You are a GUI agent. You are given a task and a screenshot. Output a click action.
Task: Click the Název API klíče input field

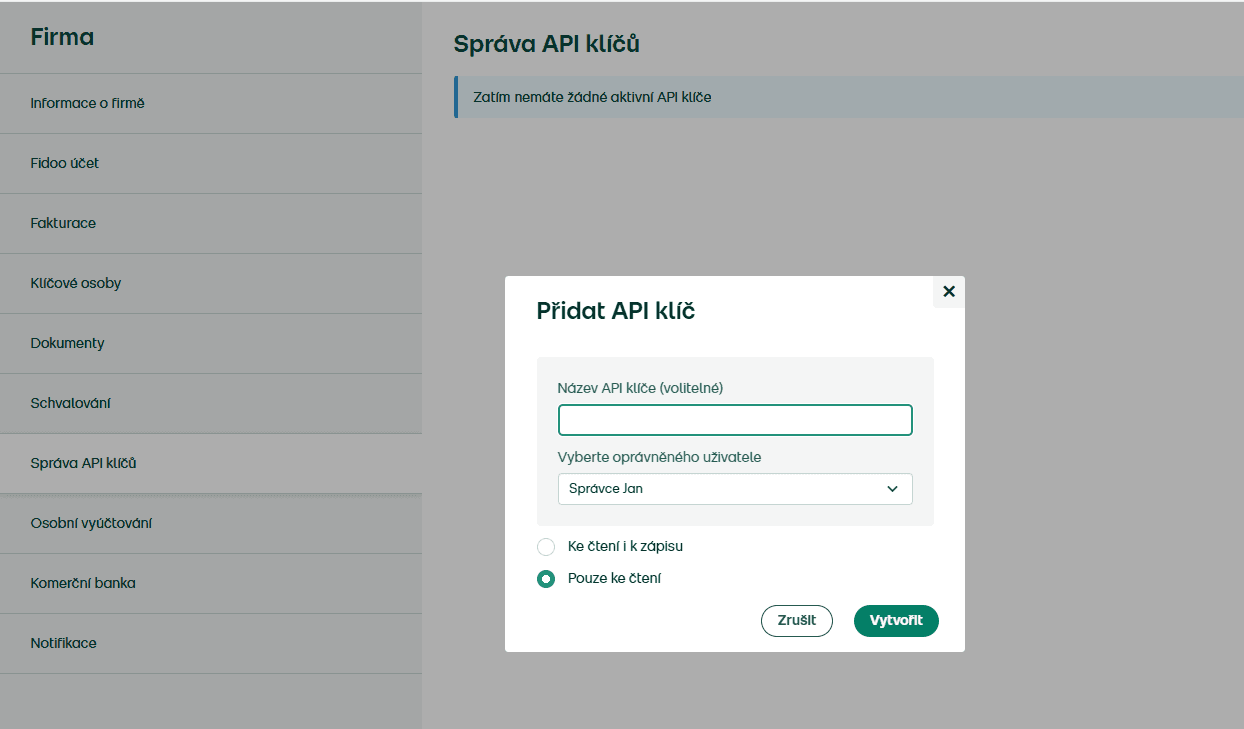734,420
